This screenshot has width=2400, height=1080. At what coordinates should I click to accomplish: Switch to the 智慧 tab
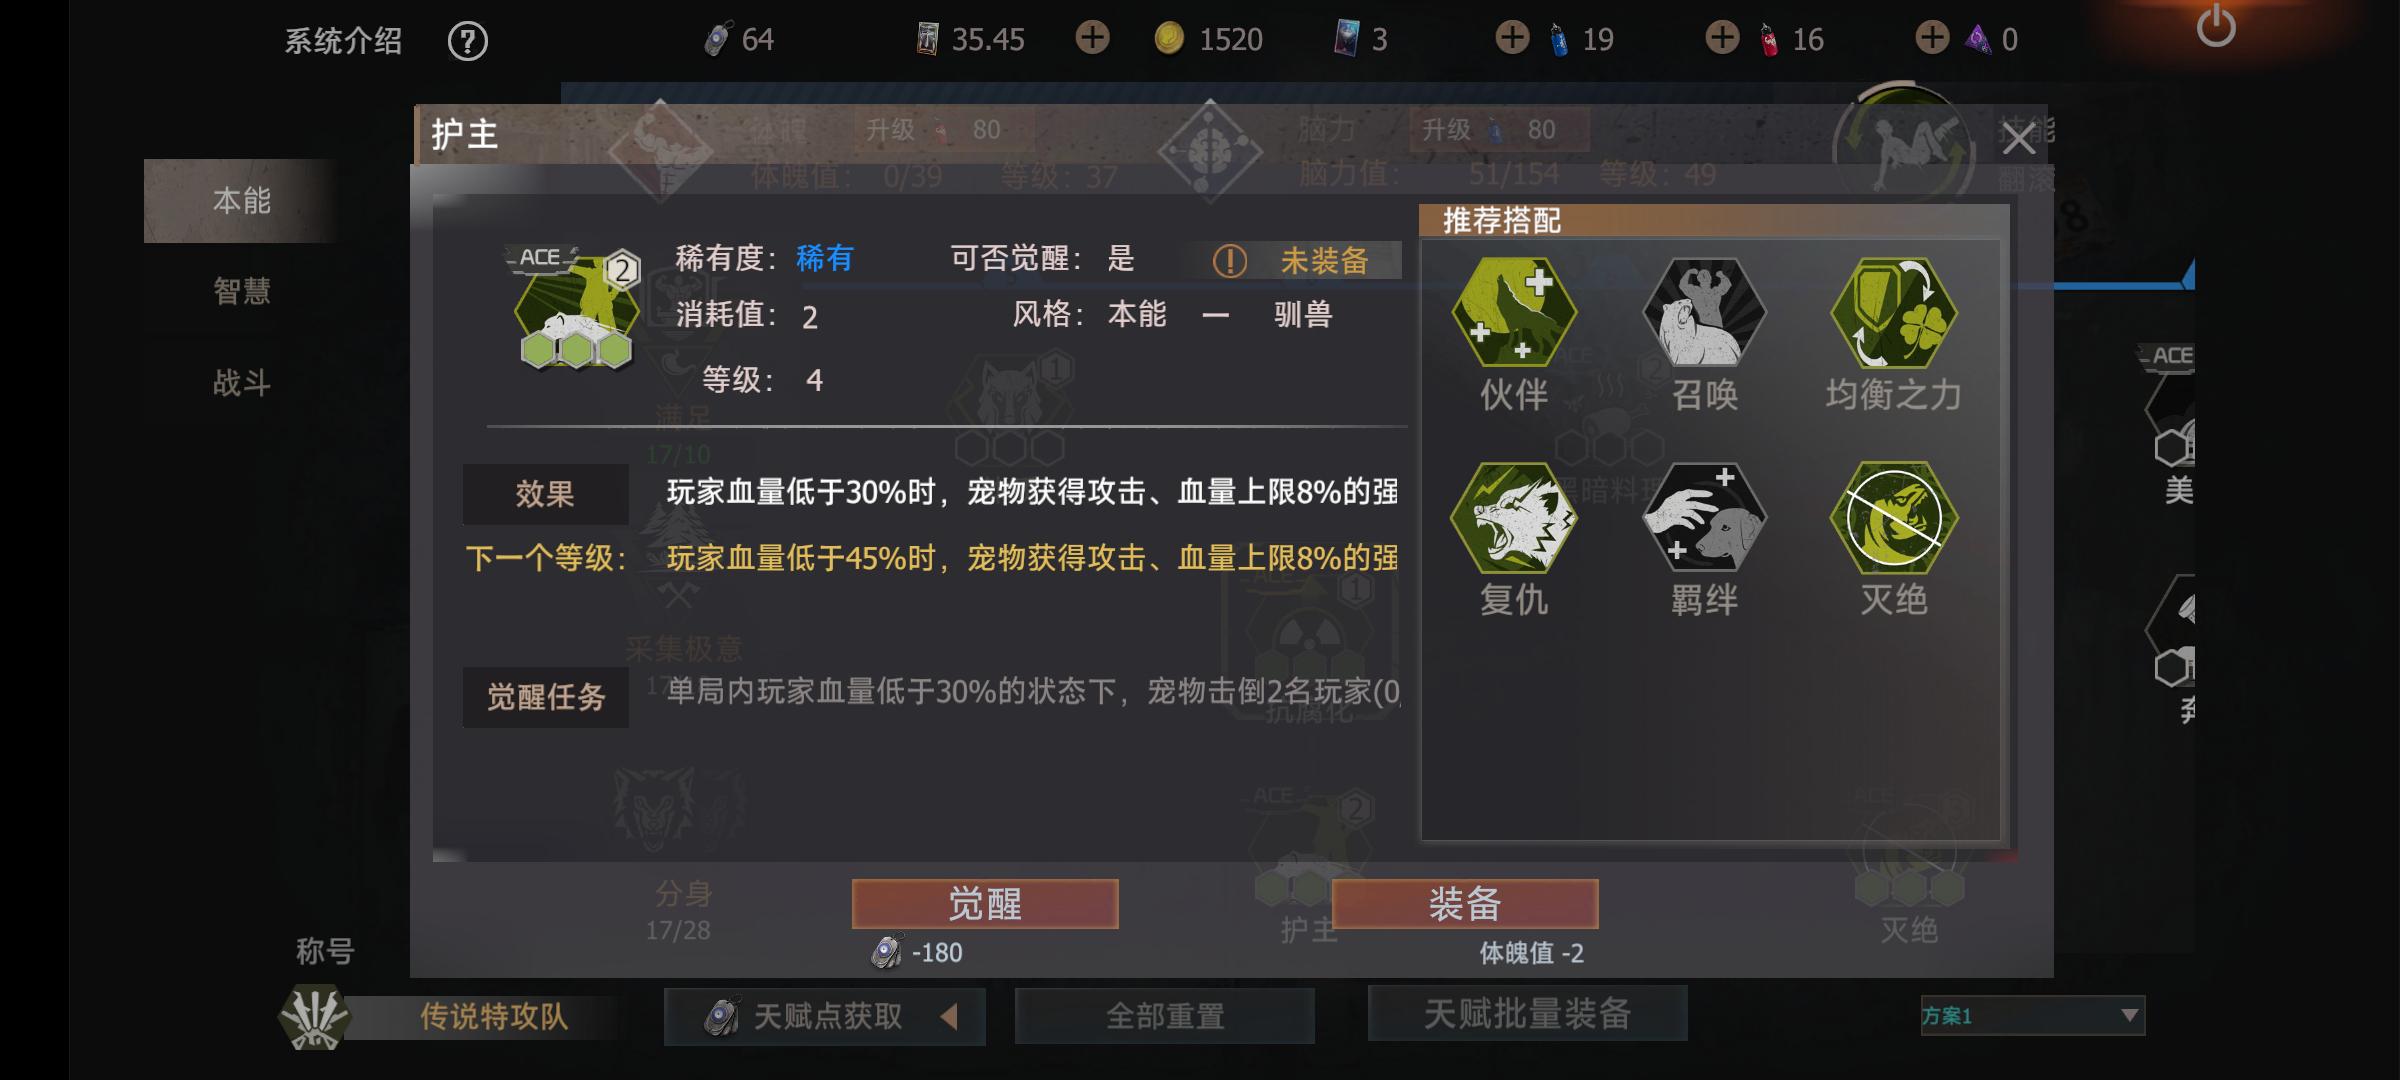coord(241,291)
